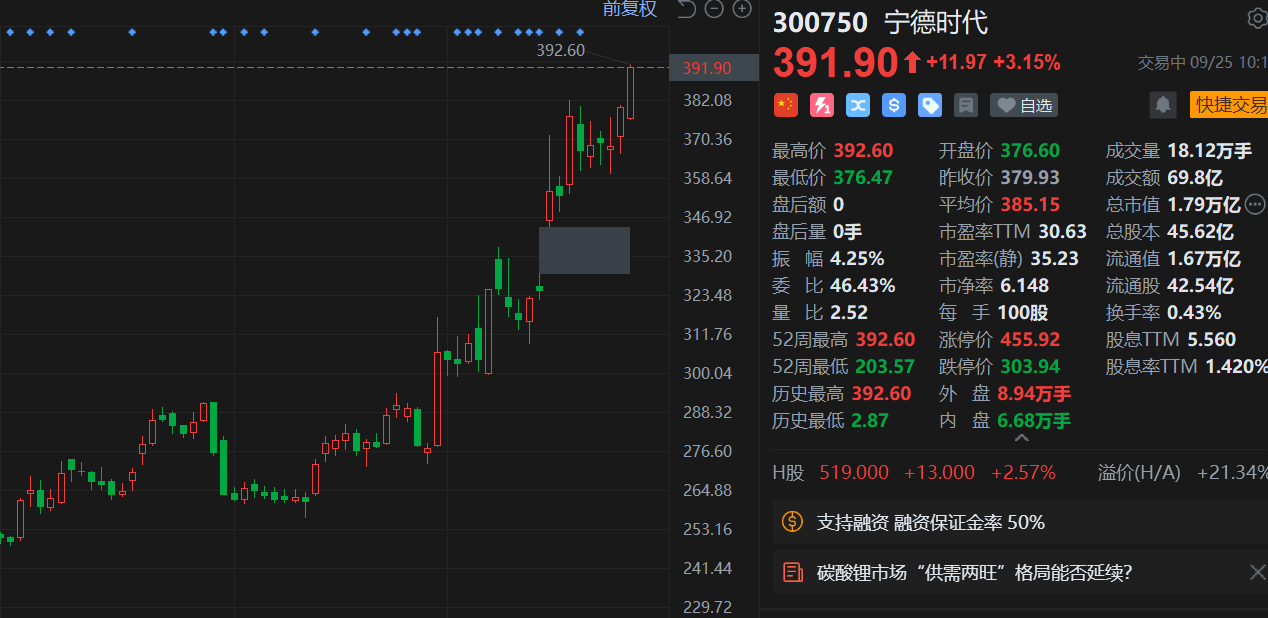Zoom in the candlestick chart
Viewport: 1268px width, 618px height.
coord(742,10)
